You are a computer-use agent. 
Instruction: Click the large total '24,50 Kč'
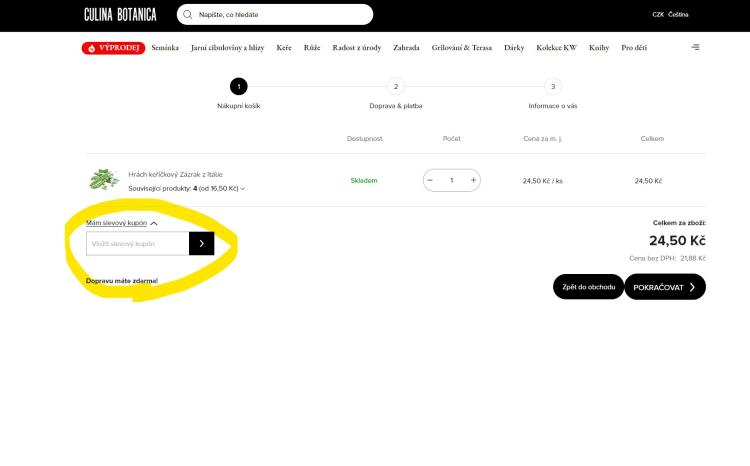click(677, 240)
